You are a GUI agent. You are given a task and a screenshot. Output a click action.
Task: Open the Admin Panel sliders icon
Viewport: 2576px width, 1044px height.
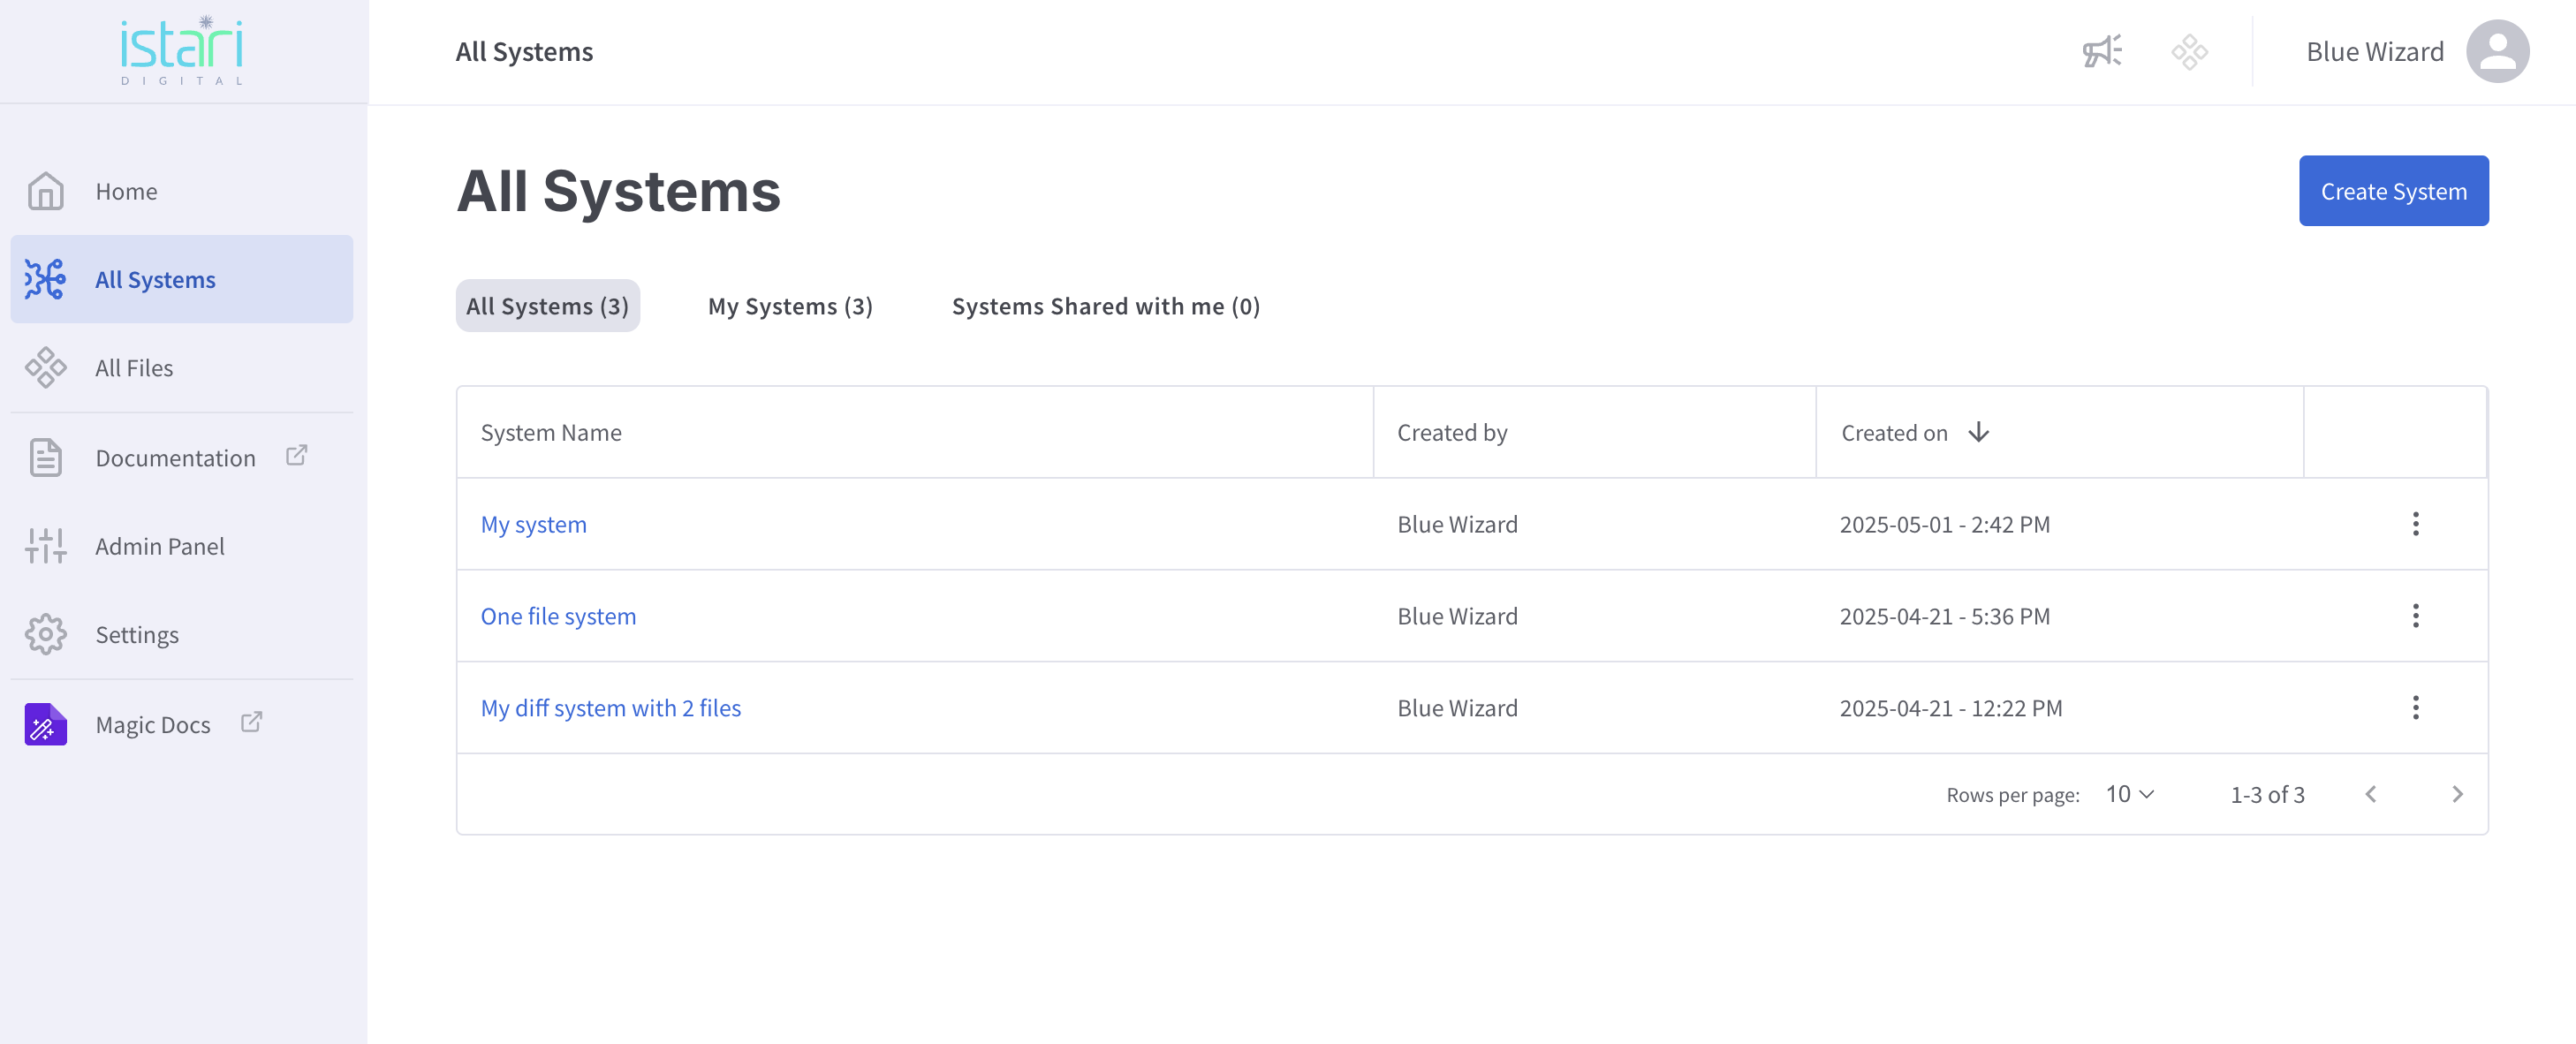click(x=46, y=546)
